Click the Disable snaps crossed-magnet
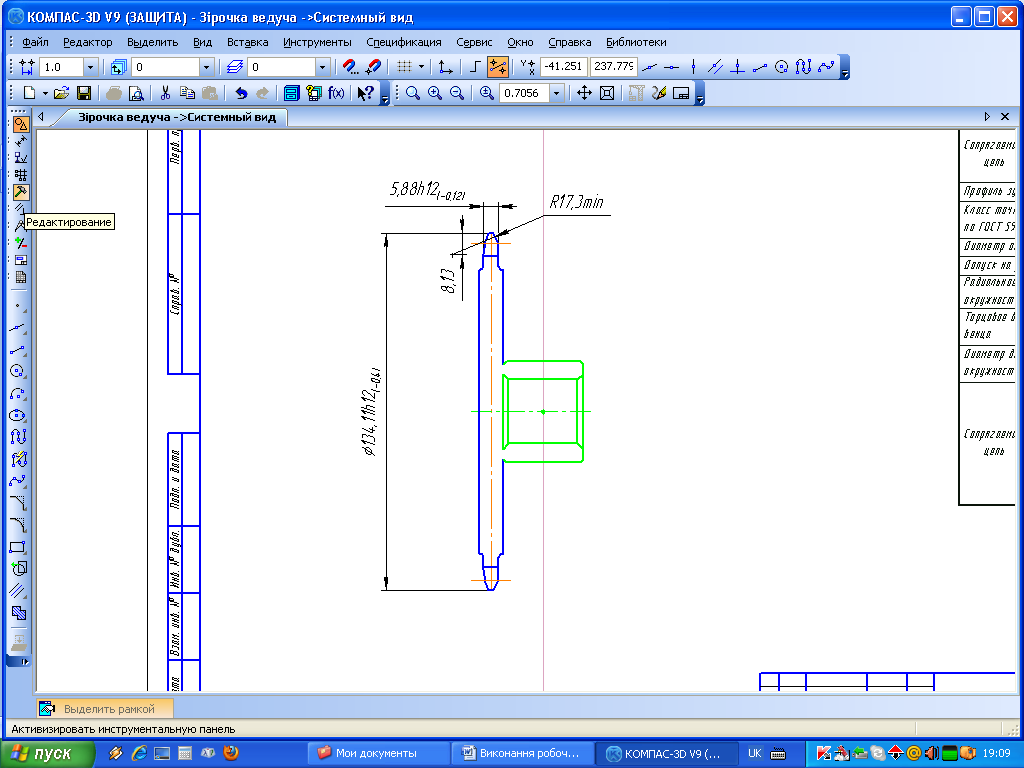Screen dimensions: 1024x768 (373, 67)
